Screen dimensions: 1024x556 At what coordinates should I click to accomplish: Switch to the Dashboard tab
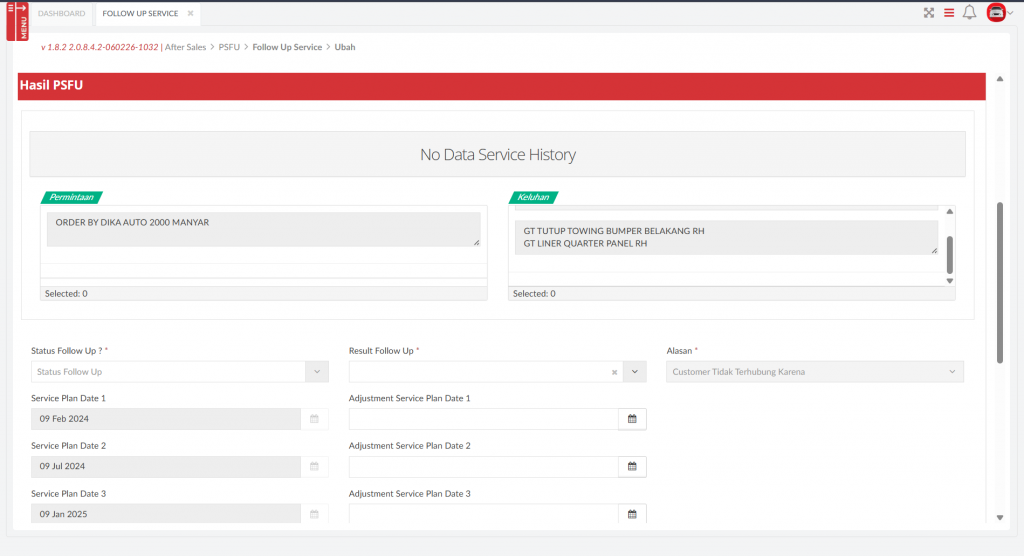click(61, 13)
